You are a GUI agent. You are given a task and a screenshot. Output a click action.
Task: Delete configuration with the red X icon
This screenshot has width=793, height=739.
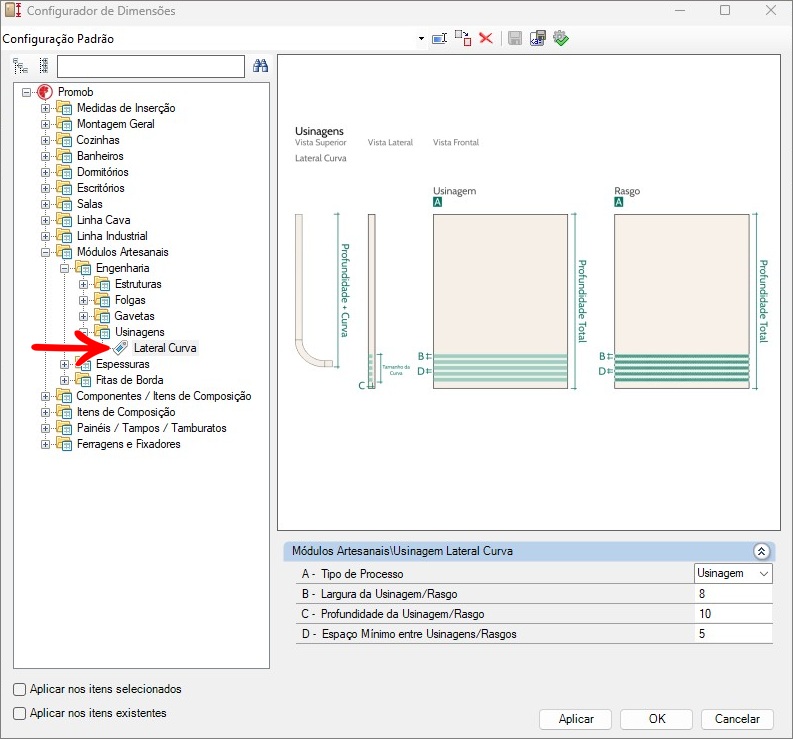pyautogui.click(x=486, y=38)
